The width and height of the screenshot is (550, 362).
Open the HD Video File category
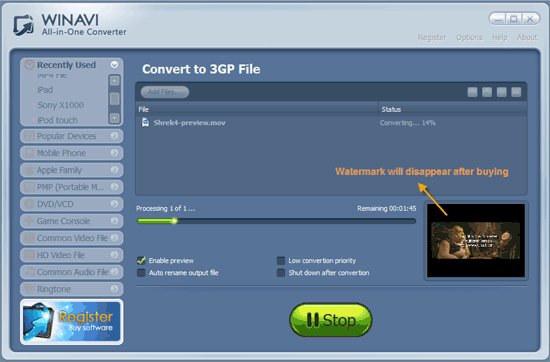click(x=72, y=255)
